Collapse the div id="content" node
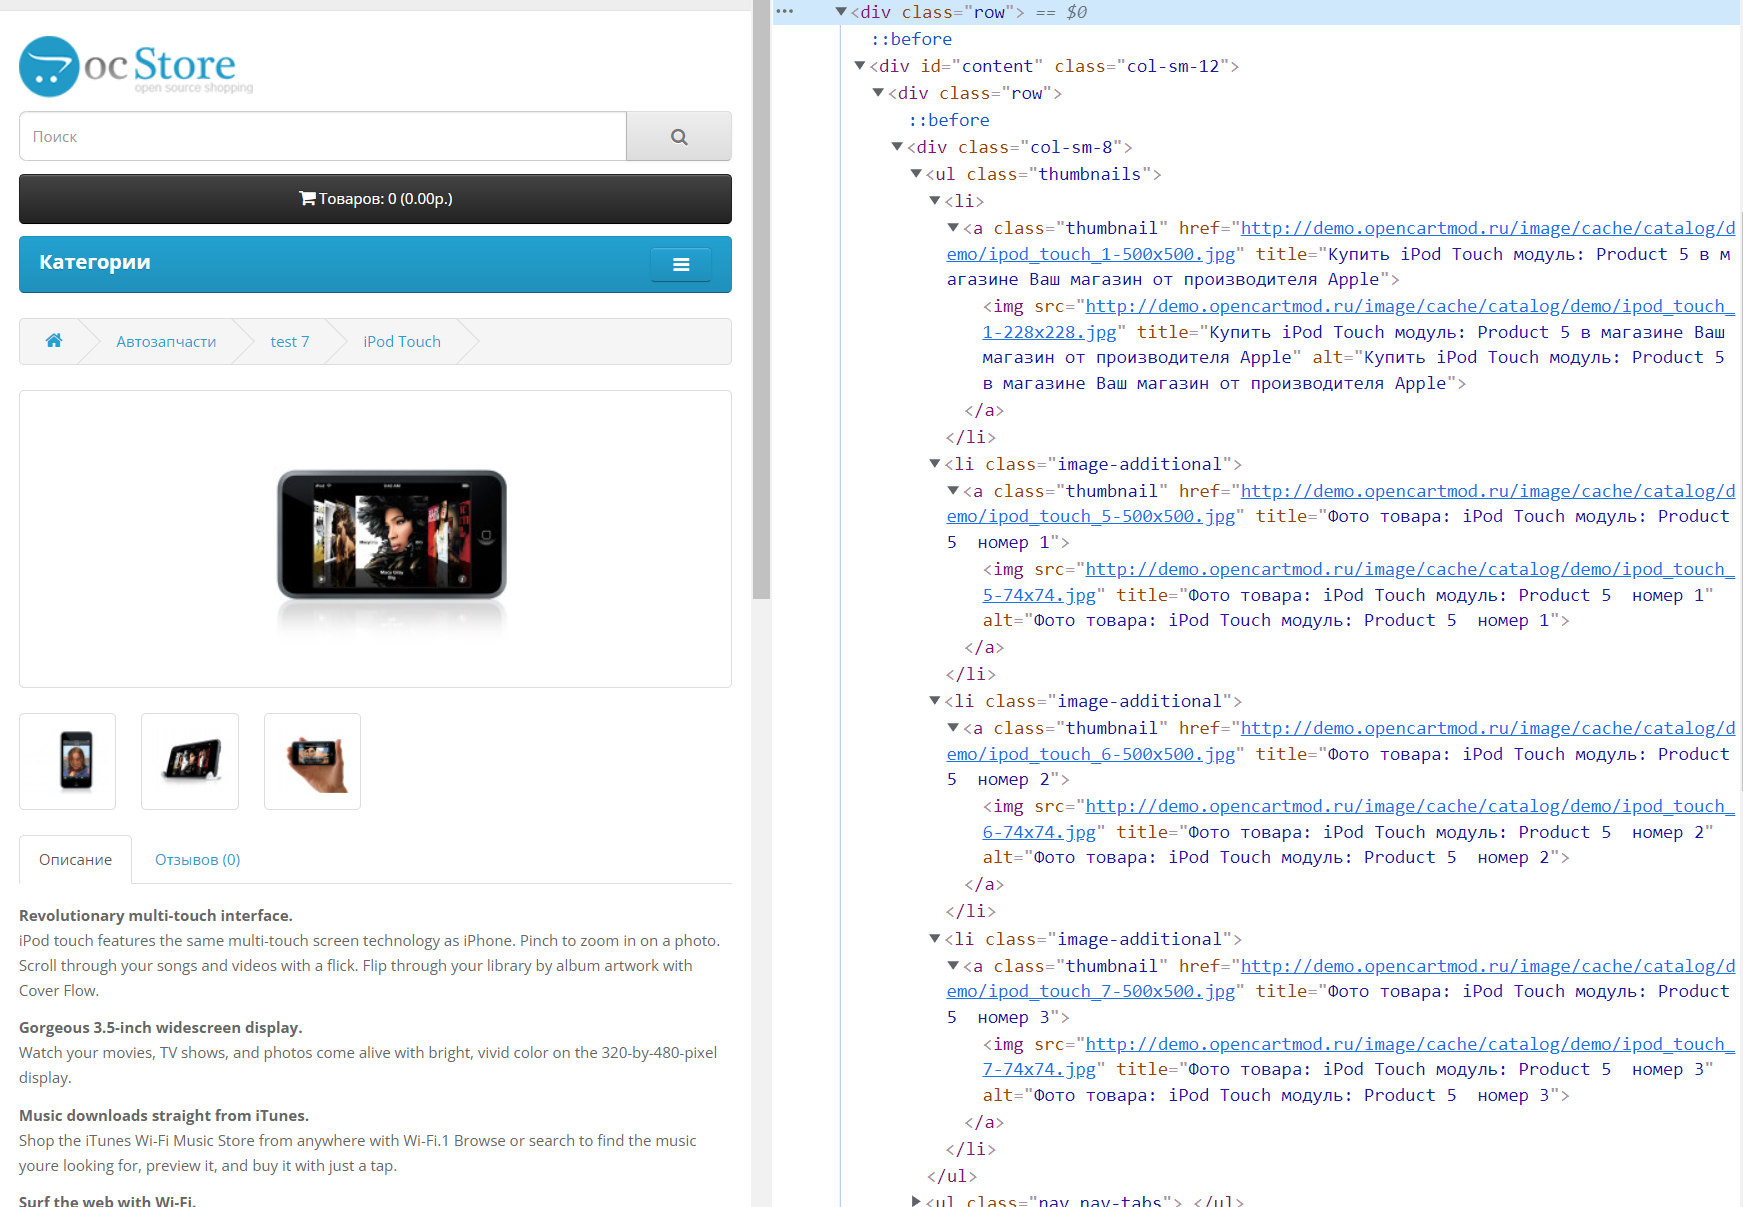The height and width of the screenshot is (1207, 1743). pyautogui.click(x=859, y=66)
